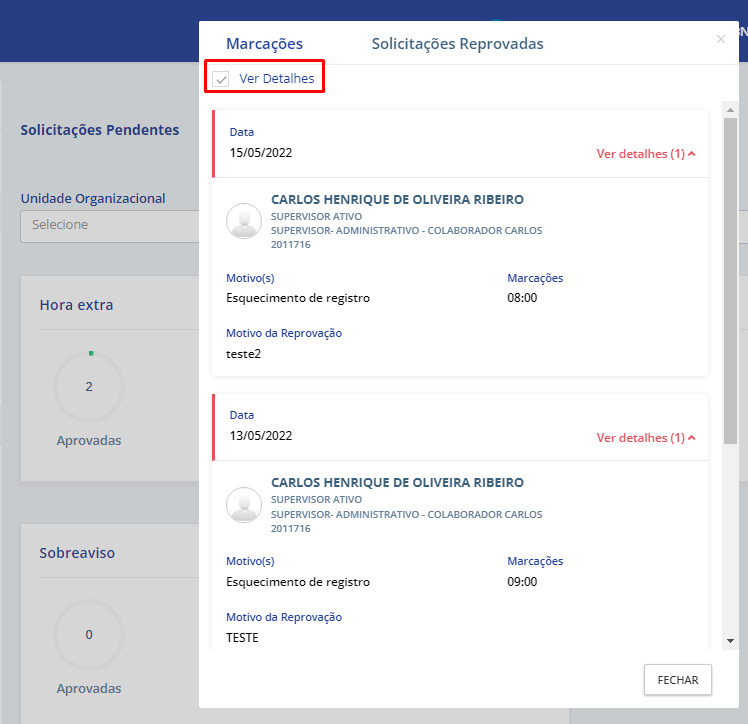Open the Solicitações Reprovadas tab
The image size is (748, 724).
coord(457,44)
